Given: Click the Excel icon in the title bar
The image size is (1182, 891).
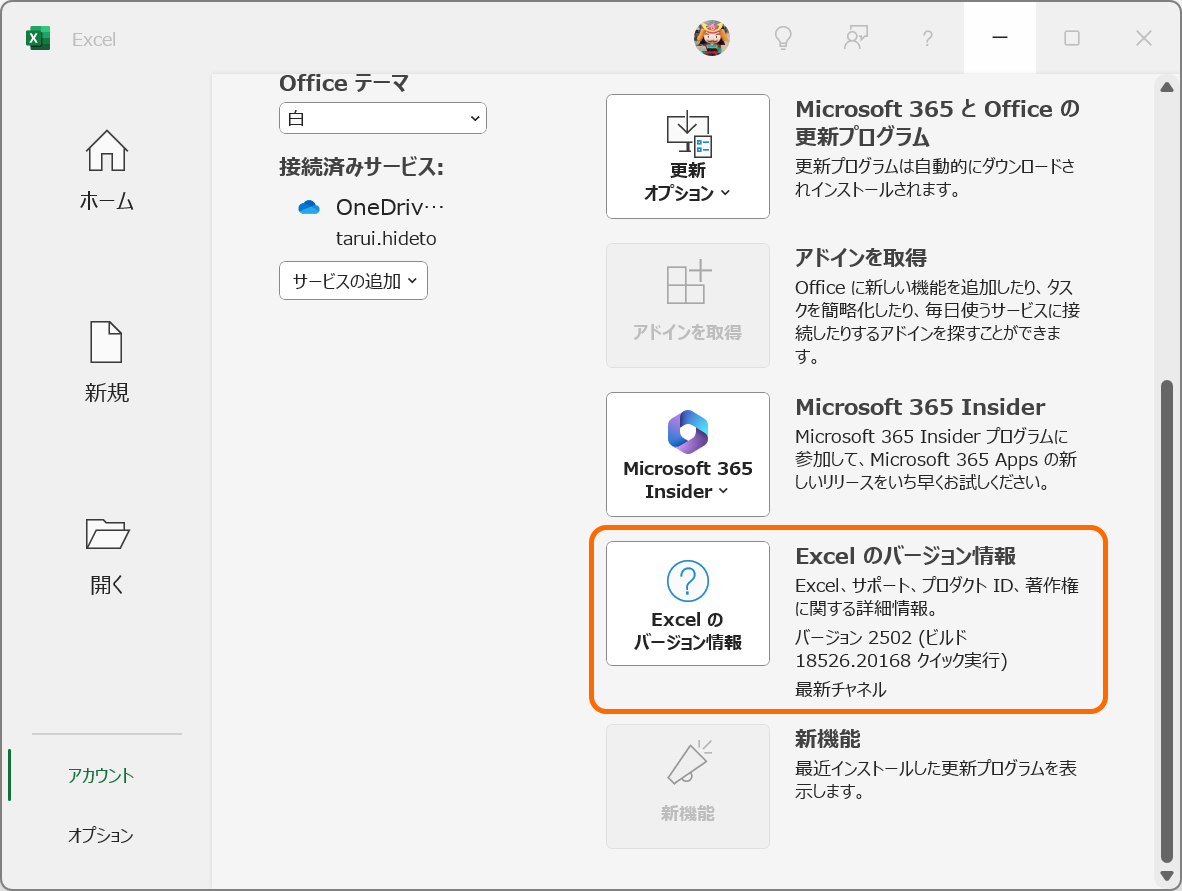Looking at the screenshot, I should pyautogui.click(x=38, y=37).
